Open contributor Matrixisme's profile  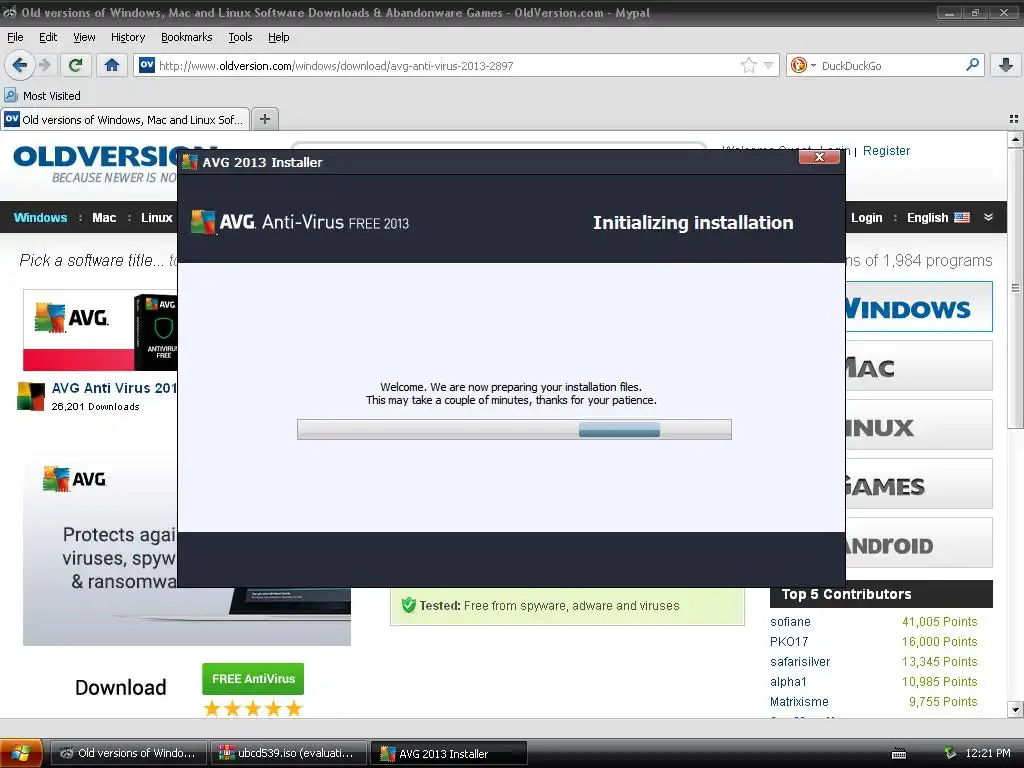[799, 701]
